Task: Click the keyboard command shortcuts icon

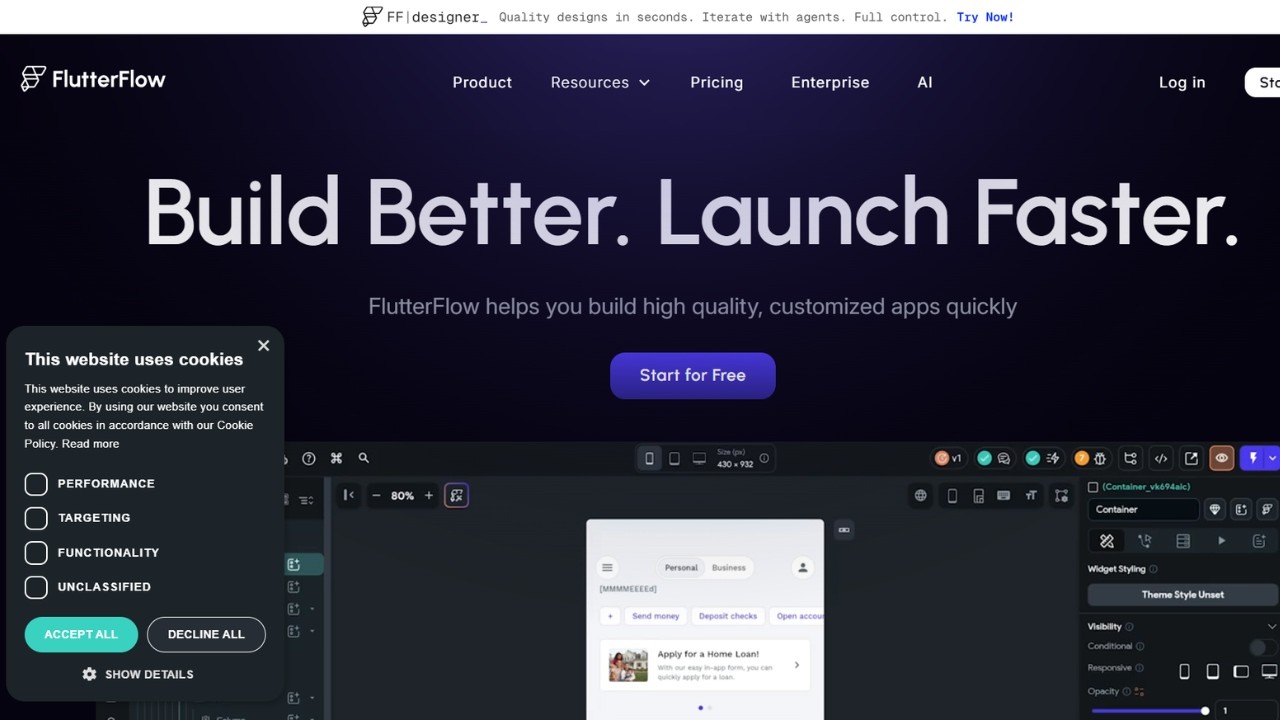Action: (x=336, y=458)
